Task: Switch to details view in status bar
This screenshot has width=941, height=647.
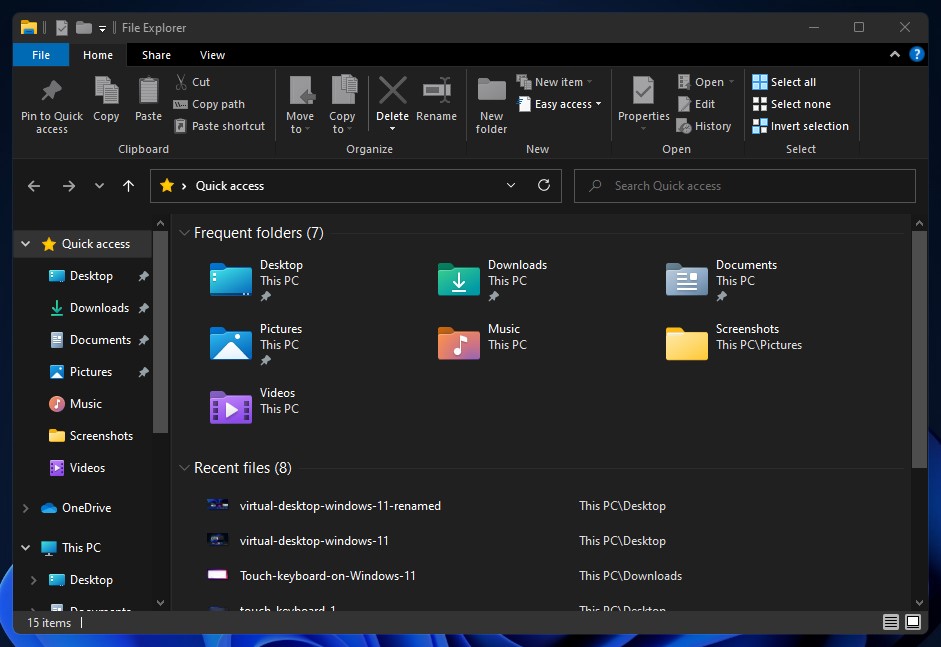Action: pyautogui.click(x=891, y=622)
